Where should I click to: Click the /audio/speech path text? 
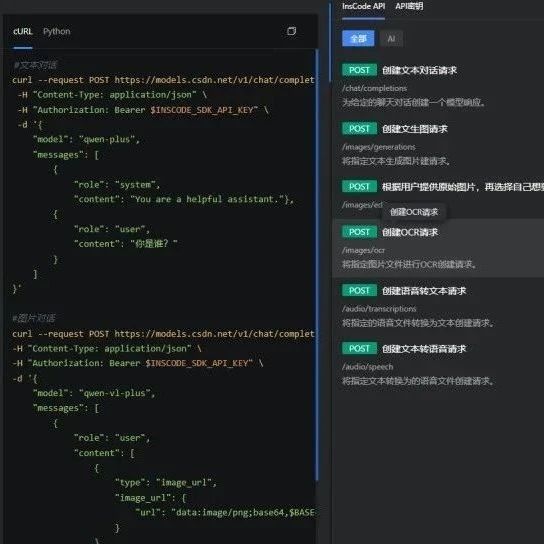pyautogui.click(x=367, y=367)
